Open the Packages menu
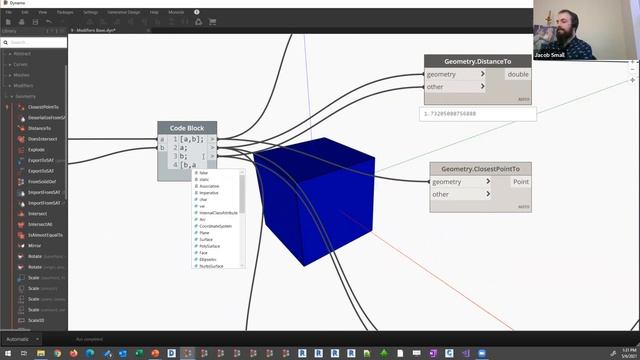This screenshot has width=640, height=360. [65, 12]
